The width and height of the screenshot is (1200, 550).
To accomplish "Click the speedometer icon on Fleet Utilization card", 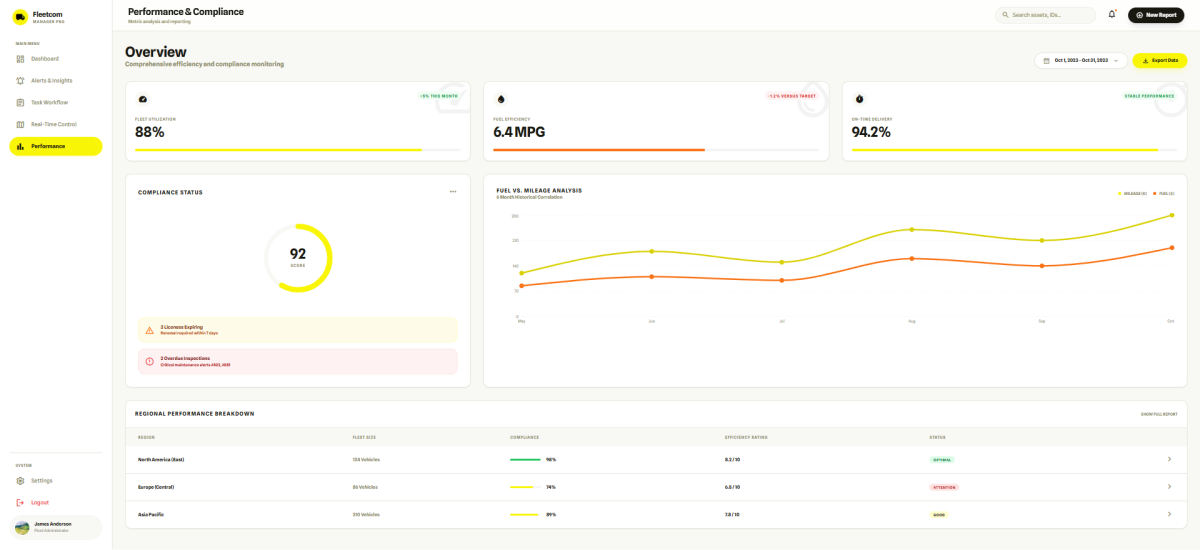I will [x=142, y=99].
